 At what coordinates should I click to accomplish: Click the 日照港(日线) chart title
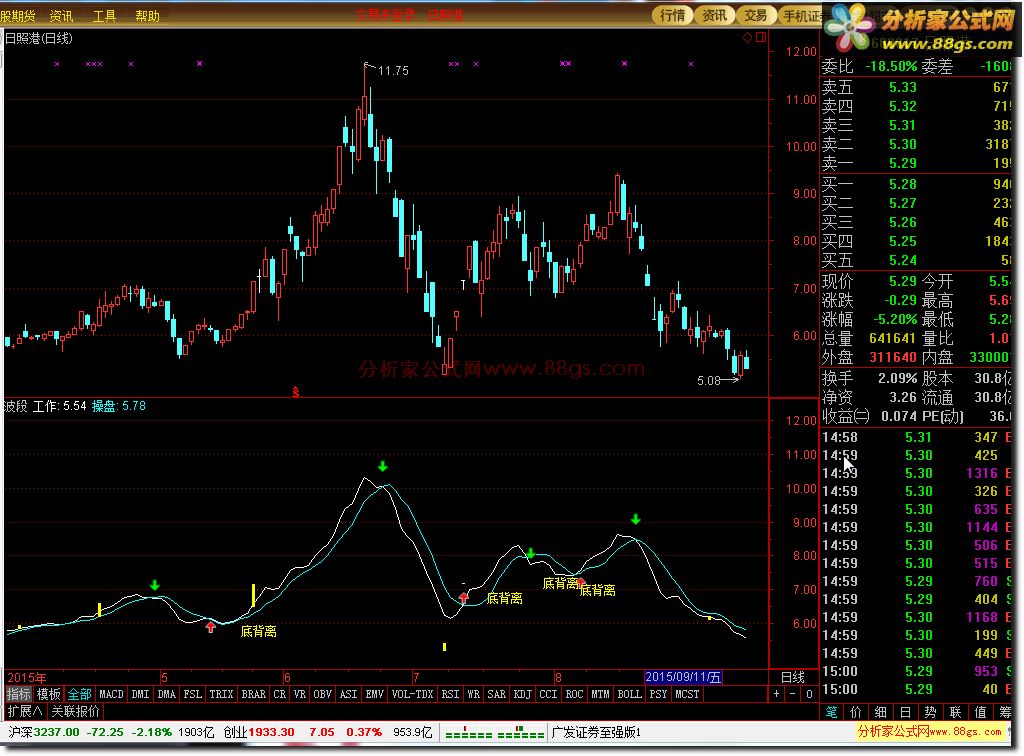tap(39, 38)
